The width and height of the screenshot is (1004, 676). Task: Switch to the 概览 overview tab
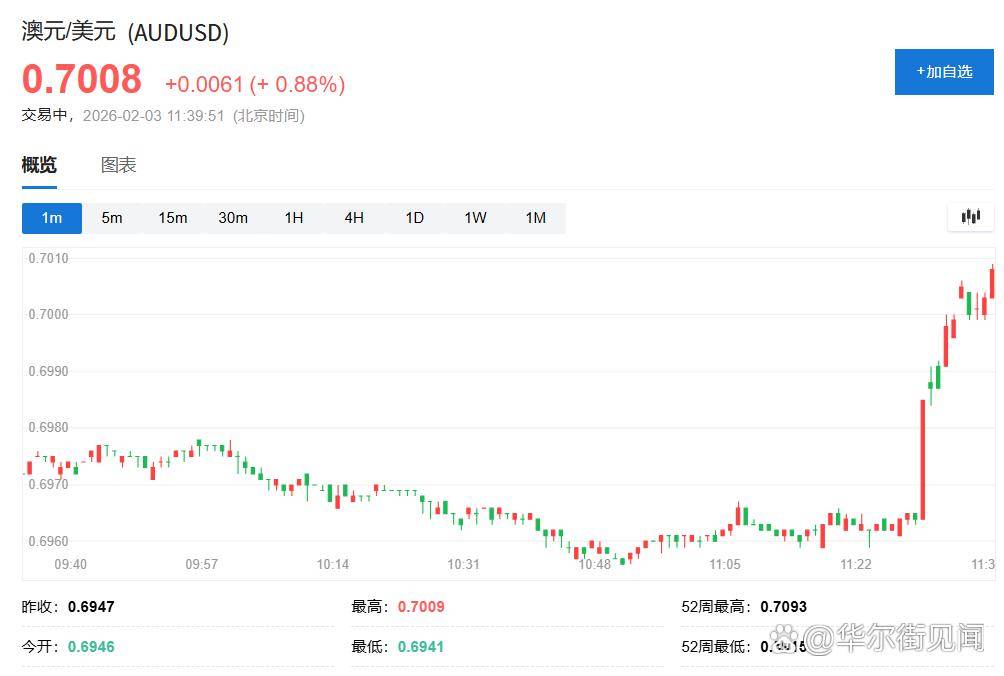pos(39,166)
